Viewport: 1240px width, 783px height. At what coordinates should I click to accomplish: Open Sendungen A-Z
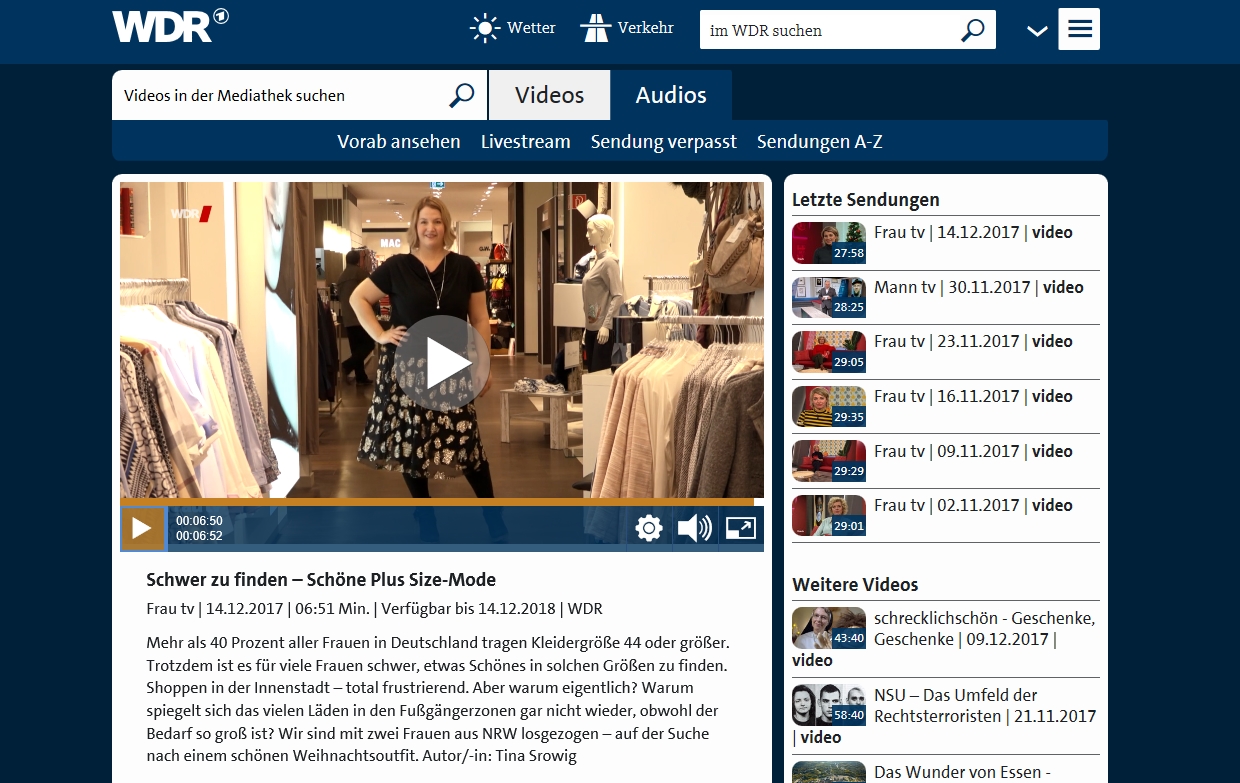click(x=820, y=141)
